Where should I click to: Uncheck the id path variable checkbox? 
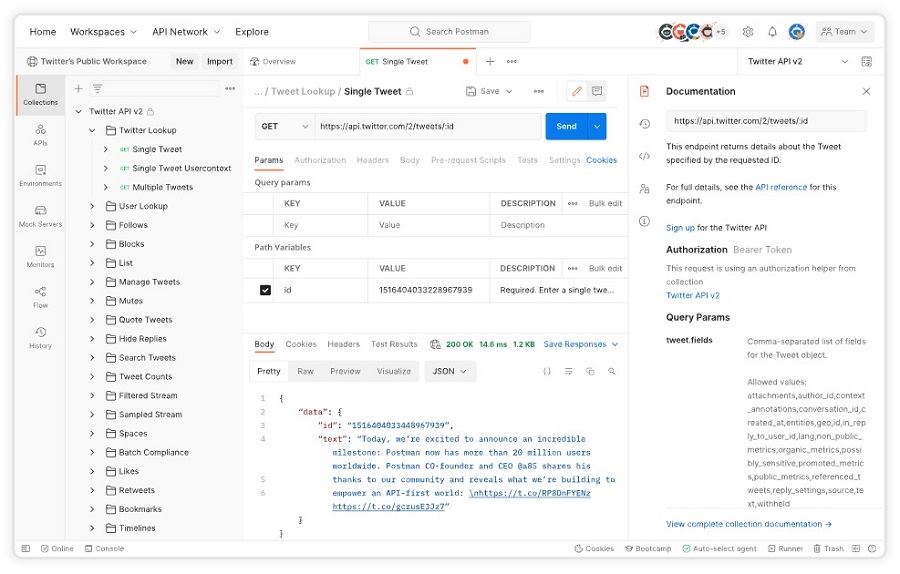pos(265,290)
